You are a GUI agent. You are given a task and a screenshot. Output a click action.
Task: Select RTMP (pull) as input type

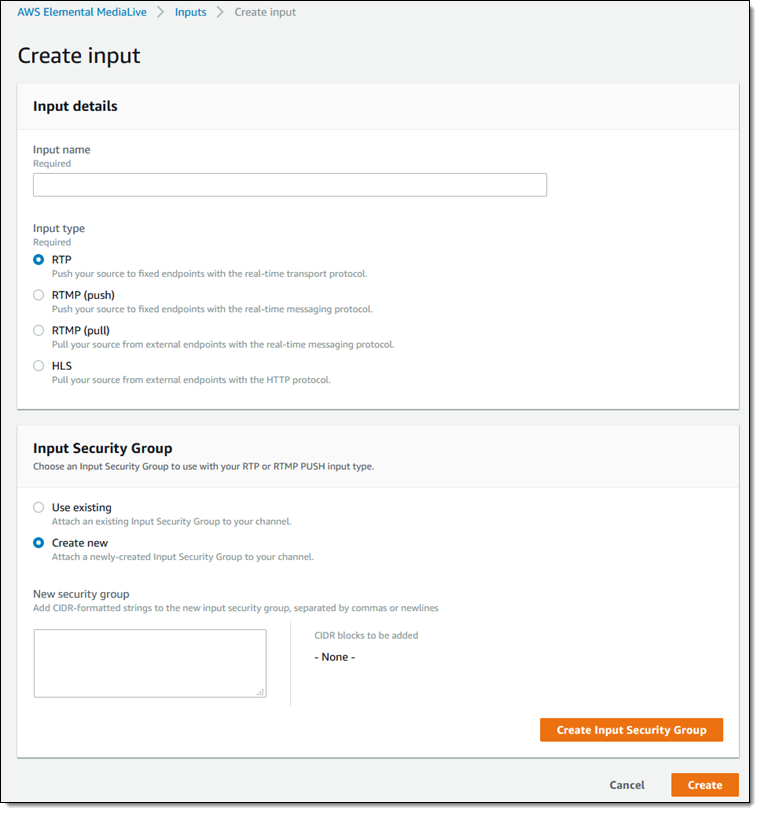tap(39, 330)
